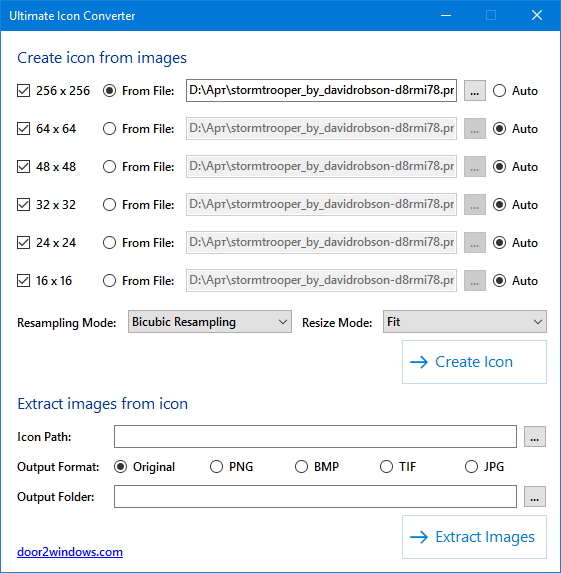Click the 256 x 256 file path field
The width and height of the screenshot is (561, 573).
click(x=321, y=90)
